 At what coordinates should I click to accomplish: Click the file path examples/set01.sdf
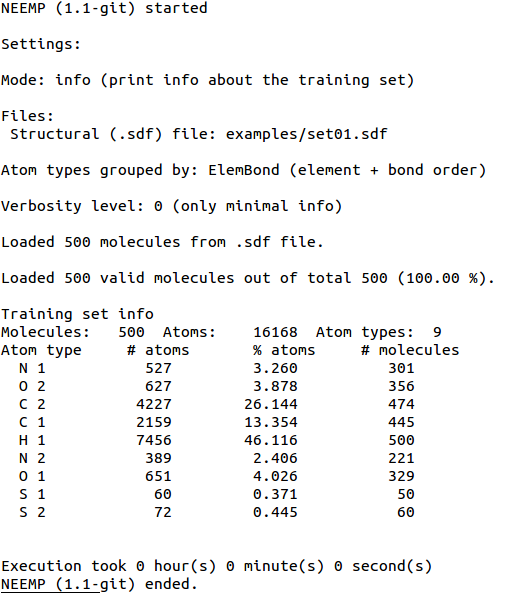point(307,134)
